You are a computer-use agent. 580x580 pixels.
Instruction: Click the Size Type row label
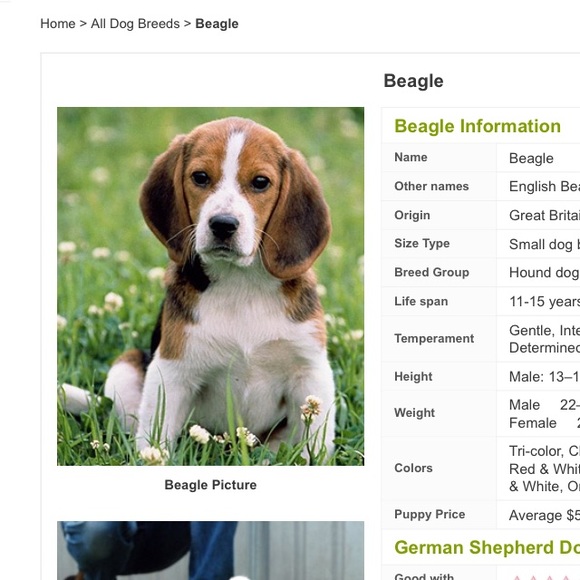pos(422,244)
